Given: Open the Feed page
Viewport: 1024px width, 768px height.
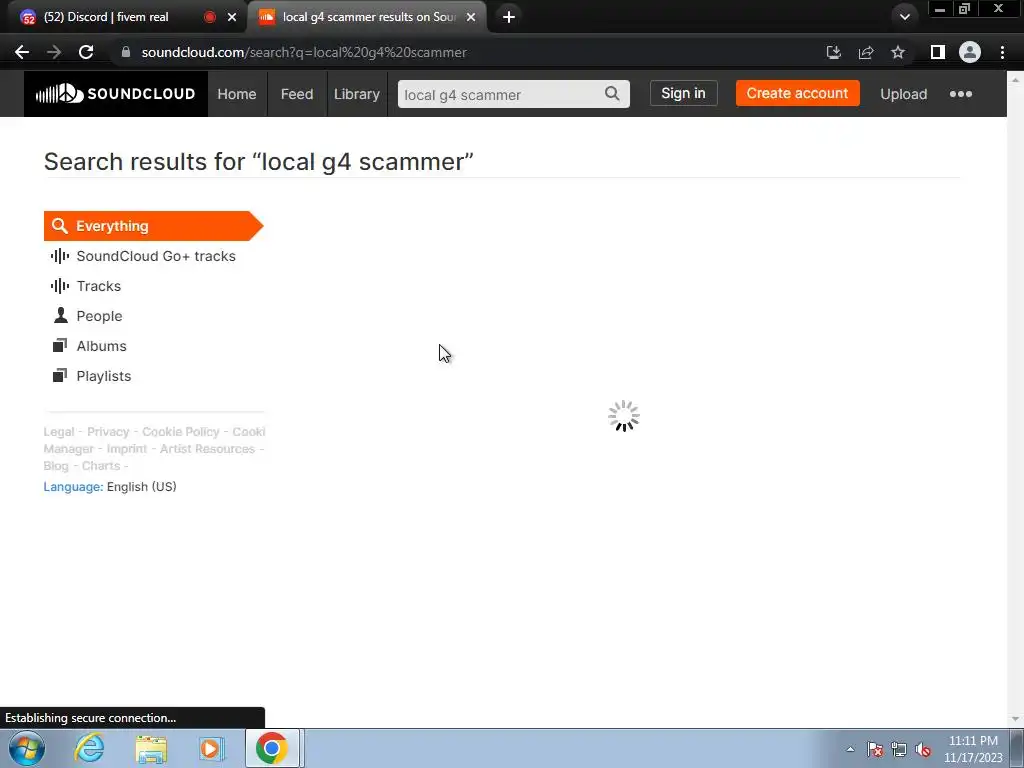Looking at the screenshot, I should [297, 94].
